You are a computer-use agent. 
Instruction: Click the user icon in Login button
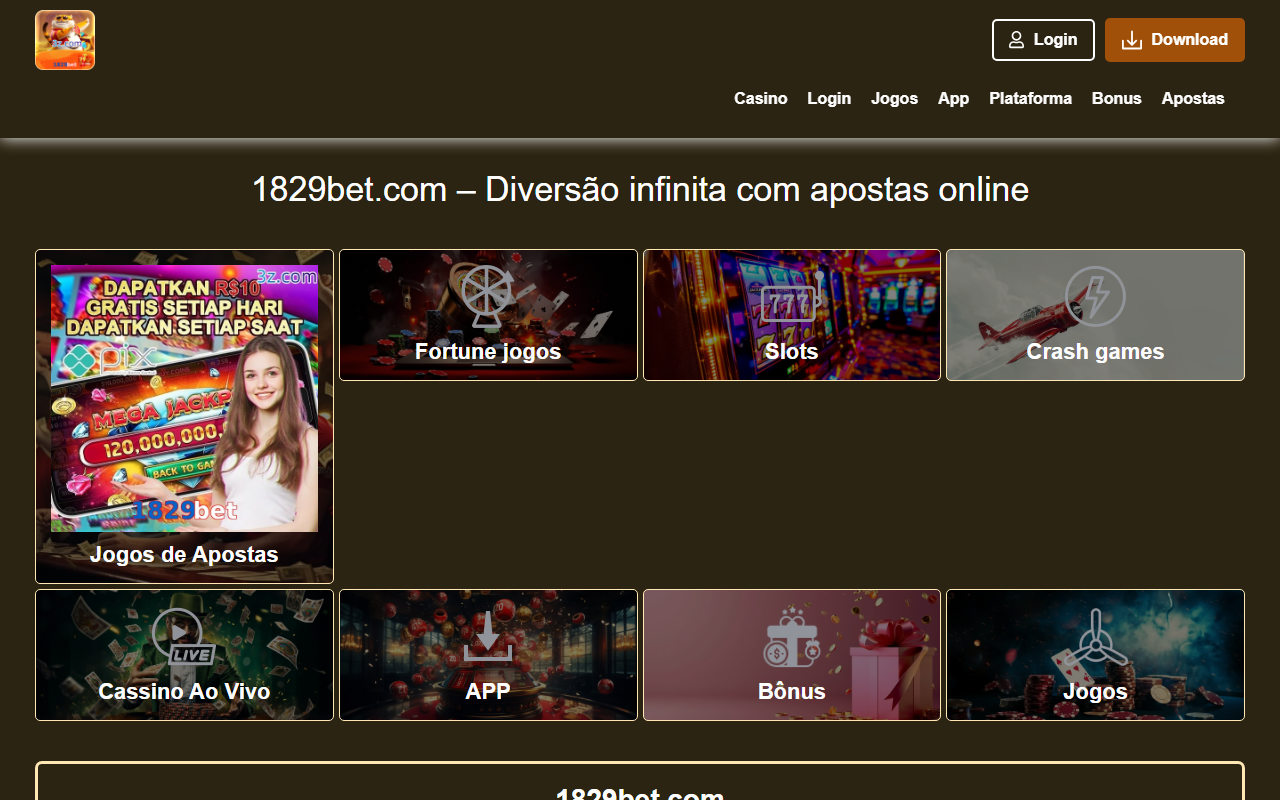pyautogui.click(x=1017, y=40)
